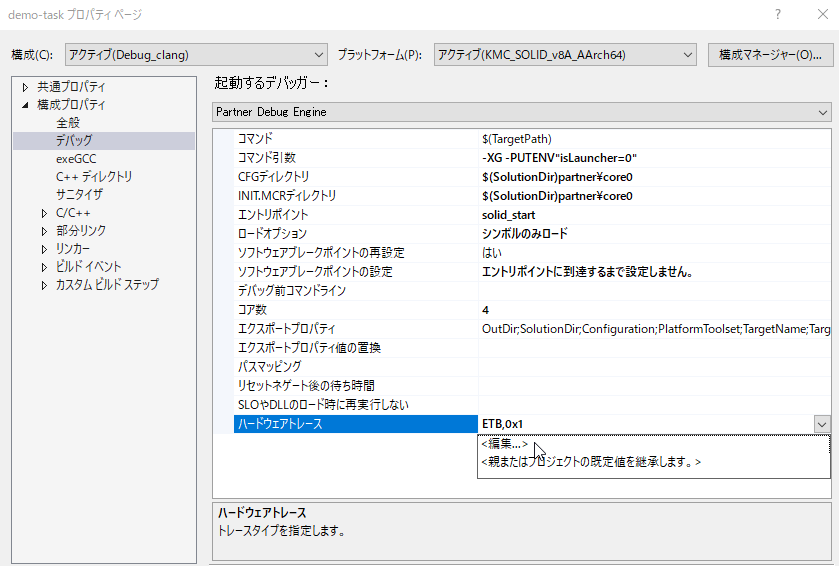Expand the C/C++ tree node

coord(44,213)
